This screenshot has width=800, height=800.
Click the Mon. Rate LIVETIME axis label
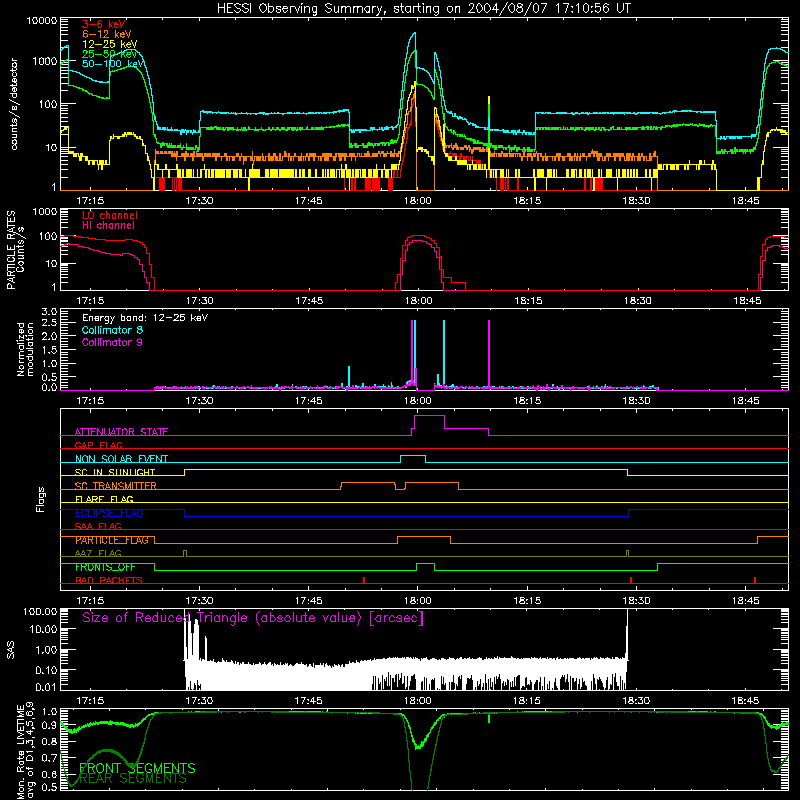(25, 752)
